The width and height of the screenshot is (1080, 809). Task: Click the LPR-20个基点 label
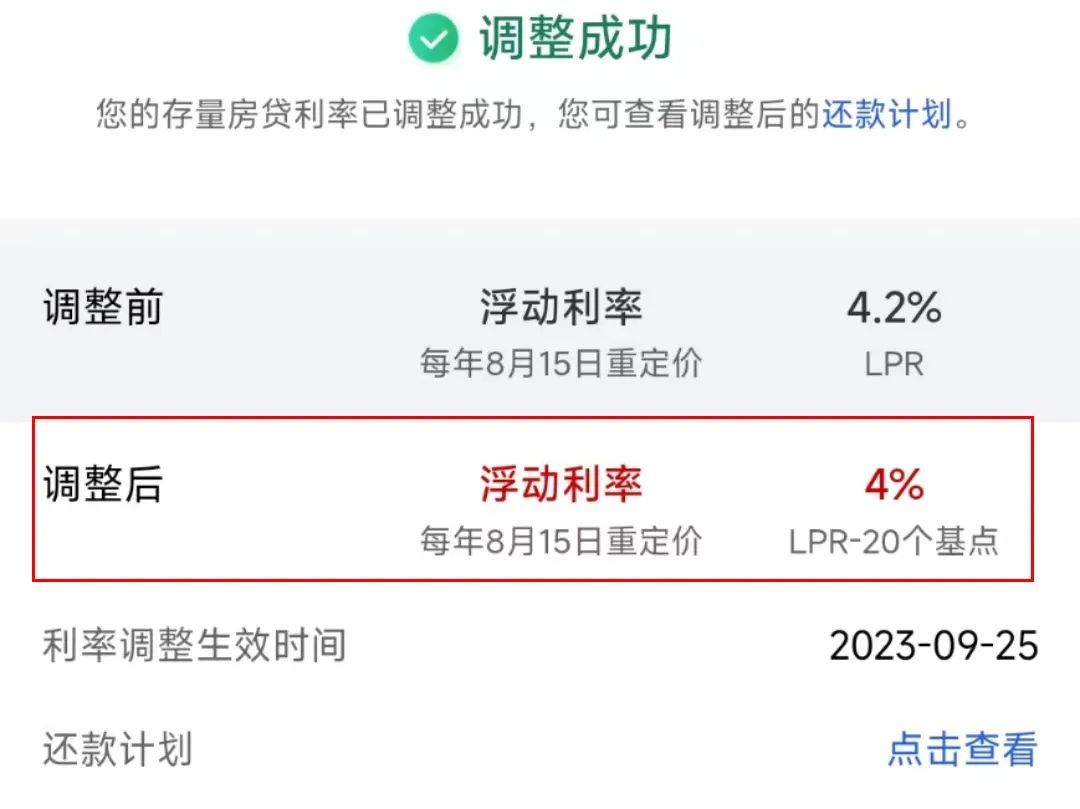[x=894, y=541]
